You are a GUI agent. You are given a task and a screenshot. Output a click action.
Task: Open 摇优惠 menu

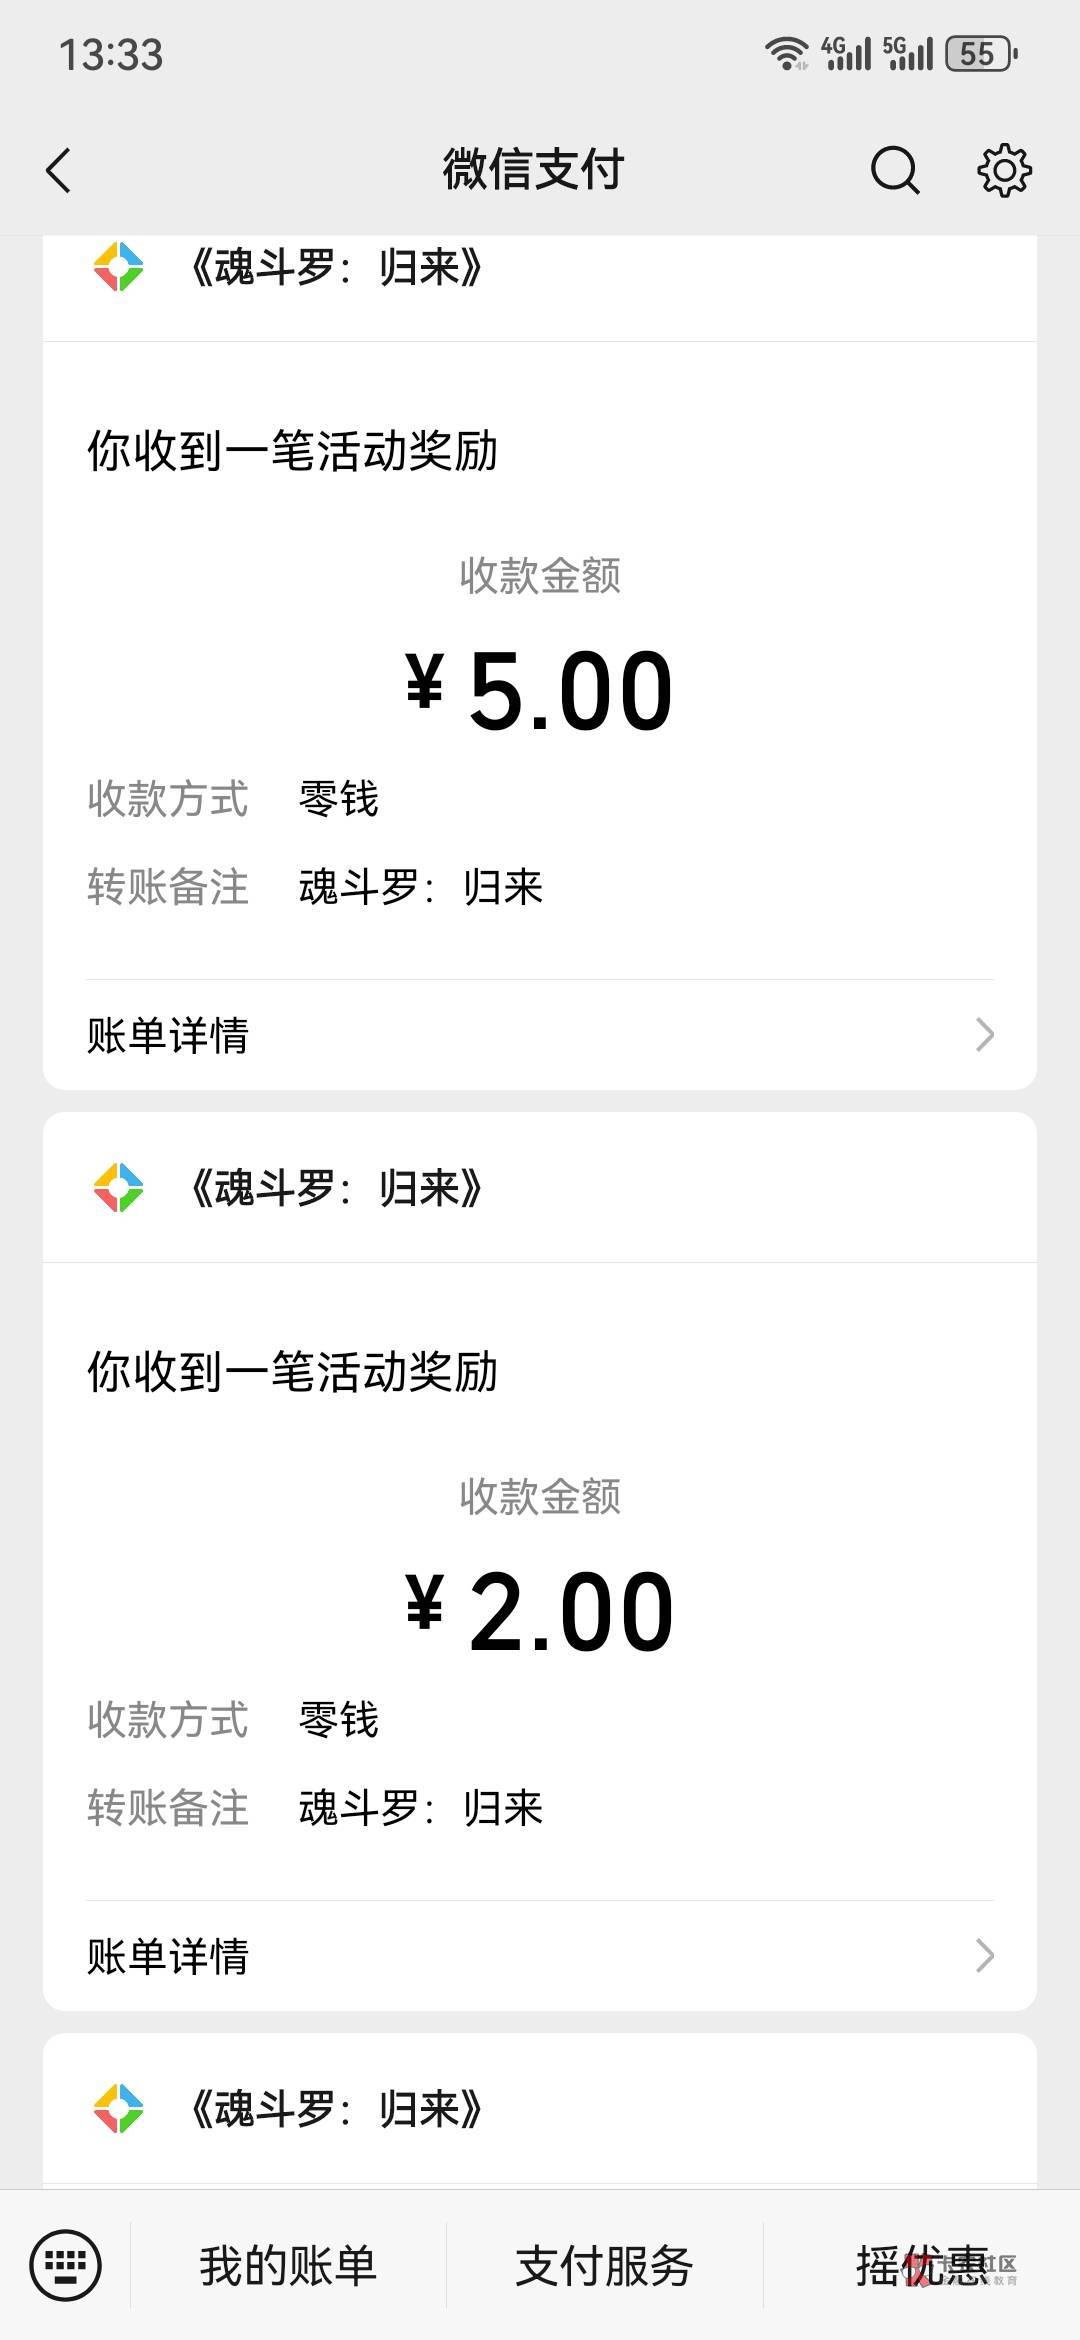pos(922,2266)
